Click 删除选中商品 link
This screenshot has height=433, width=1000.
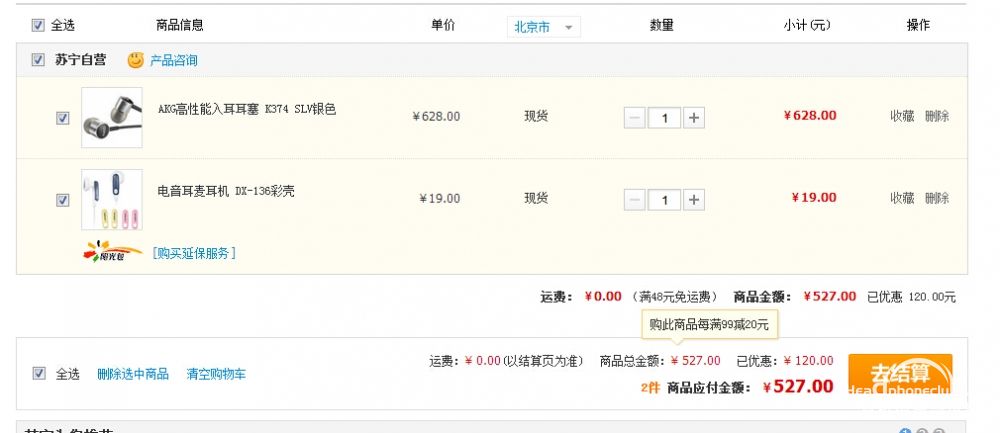tap(133, 374)
